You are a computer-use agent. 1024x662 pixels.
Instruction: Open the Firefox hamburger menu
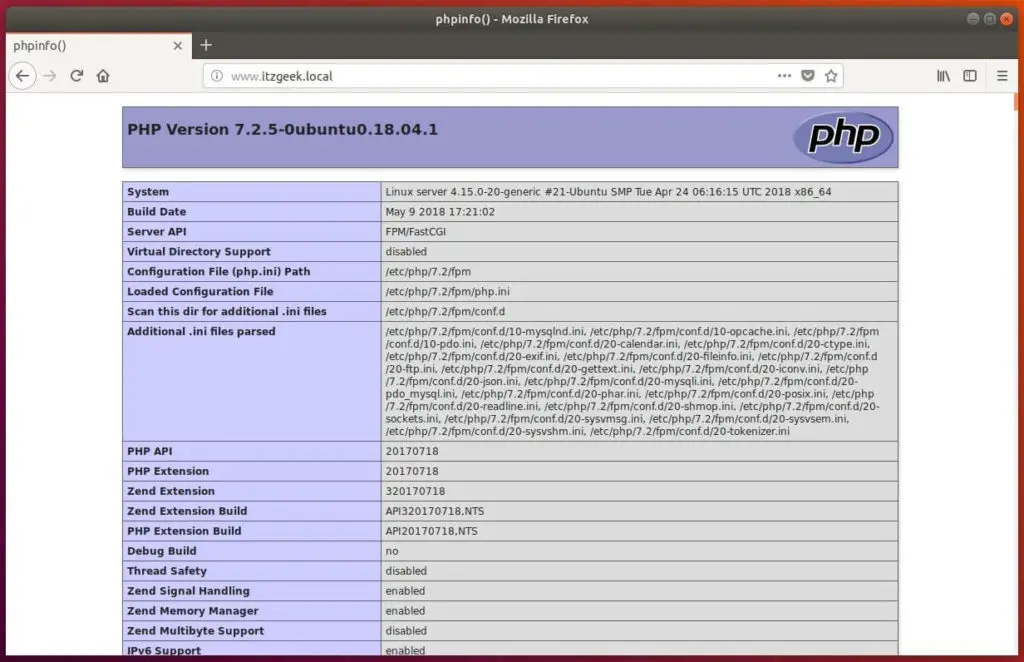(1002, 76)
